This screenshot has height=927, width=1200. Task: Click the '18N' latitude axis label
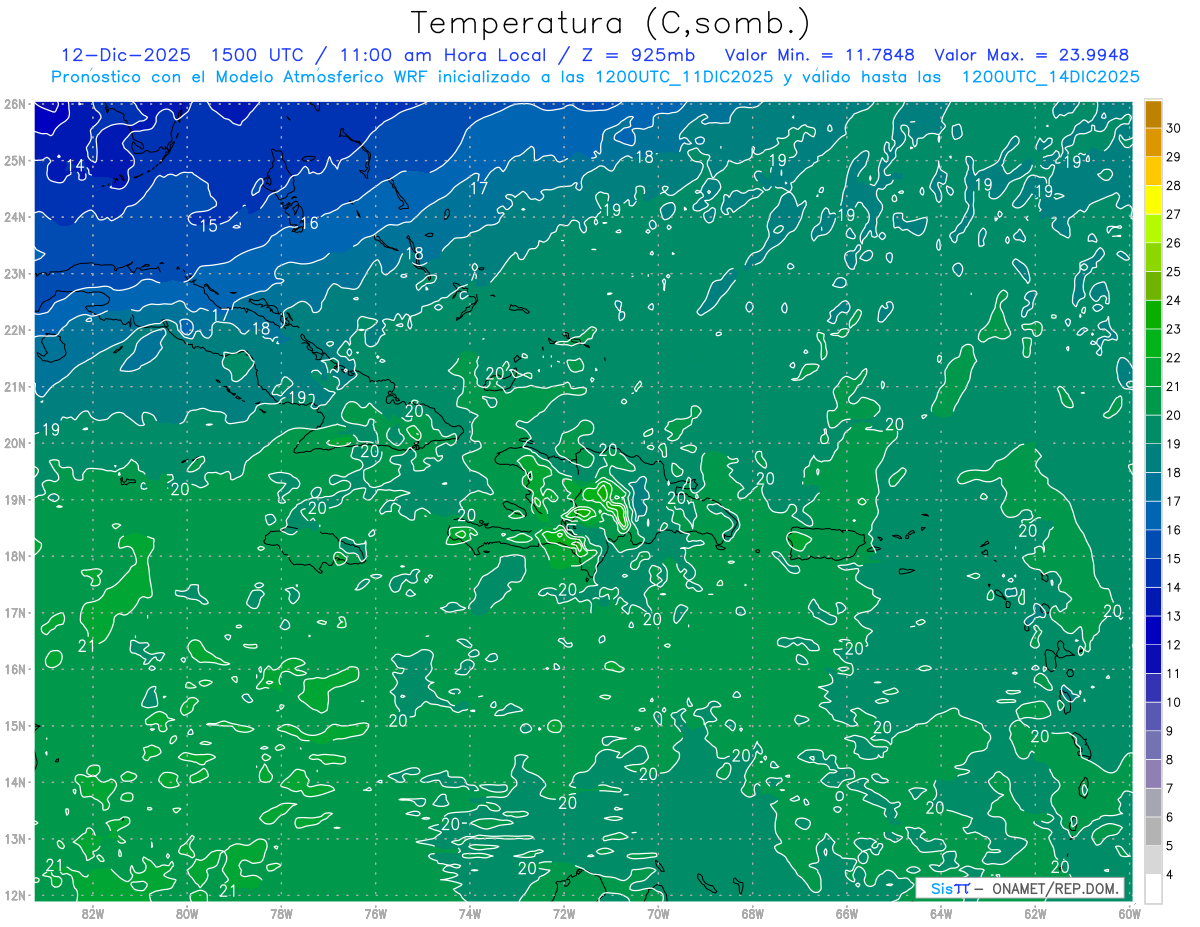click(14, 556)
